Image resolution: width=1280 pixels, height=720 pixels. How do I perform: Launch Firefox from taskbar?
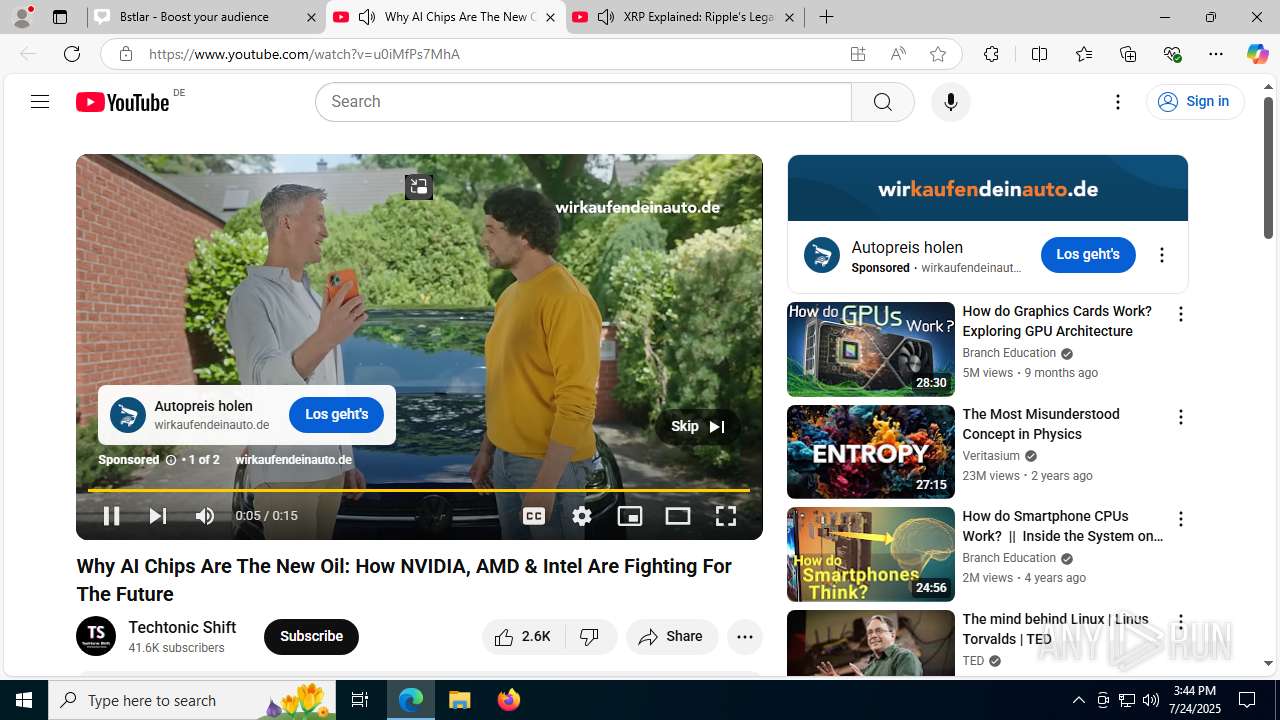[509, 700]
